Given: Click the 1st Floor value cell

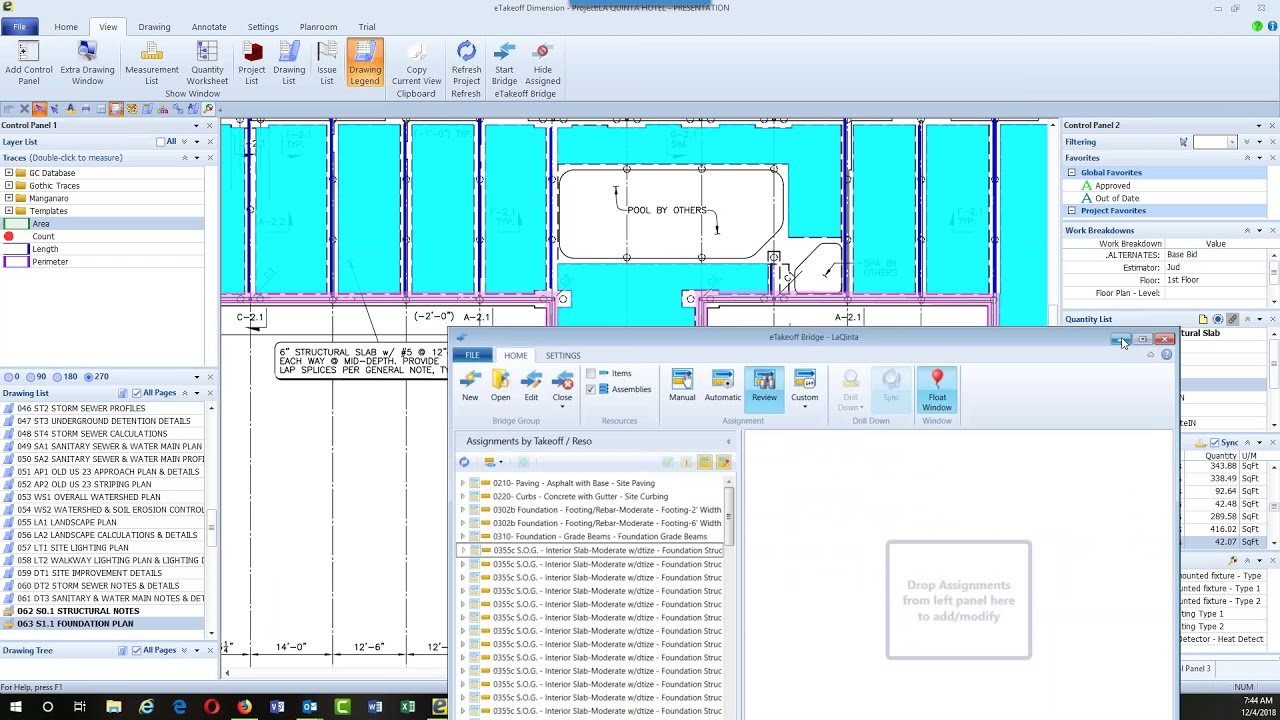Looking at the screenshot, I should coord(1216,280).
